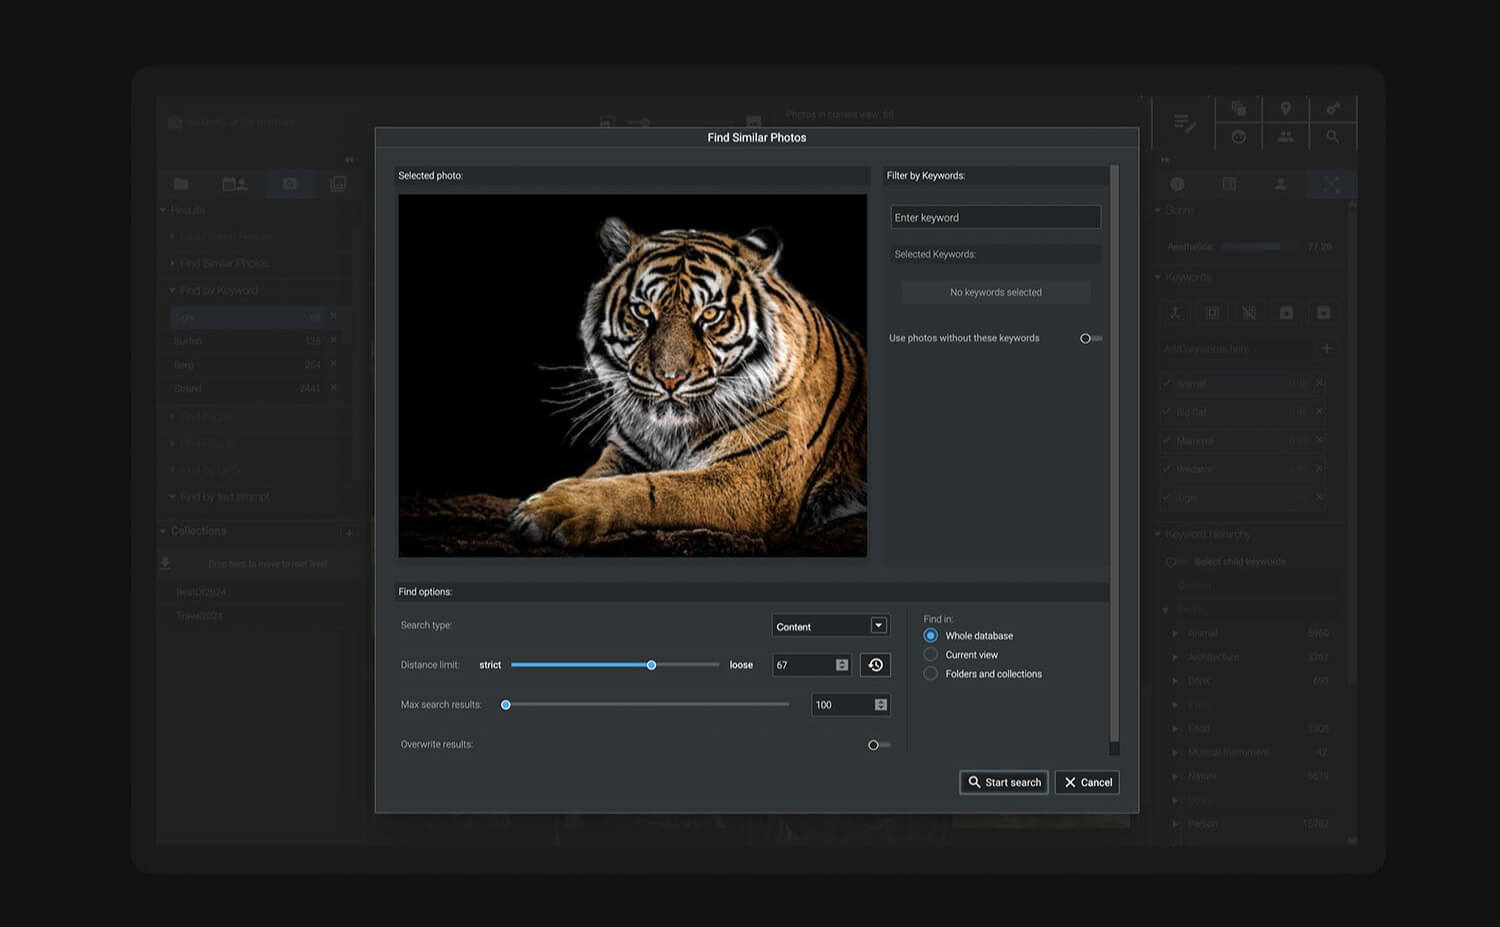Select the Current view radio option

(x=931, y=655)
